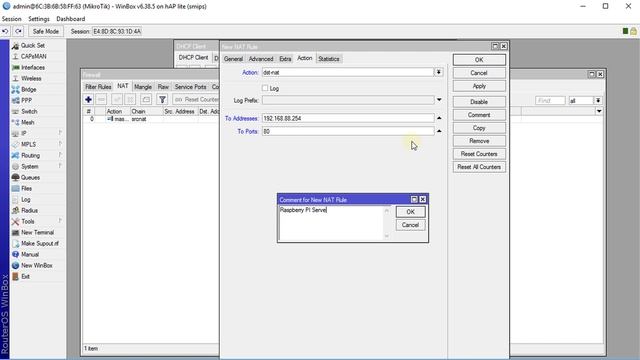Switch to Mangle tab in Firewall
Viewport: 640px width, 360px height.
(143, 87)
